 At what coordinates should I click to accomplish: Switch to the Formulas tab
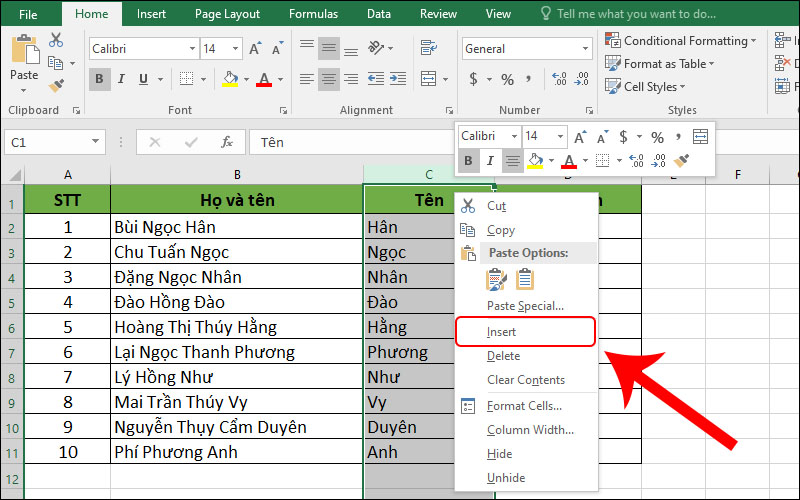click(313, 14)
